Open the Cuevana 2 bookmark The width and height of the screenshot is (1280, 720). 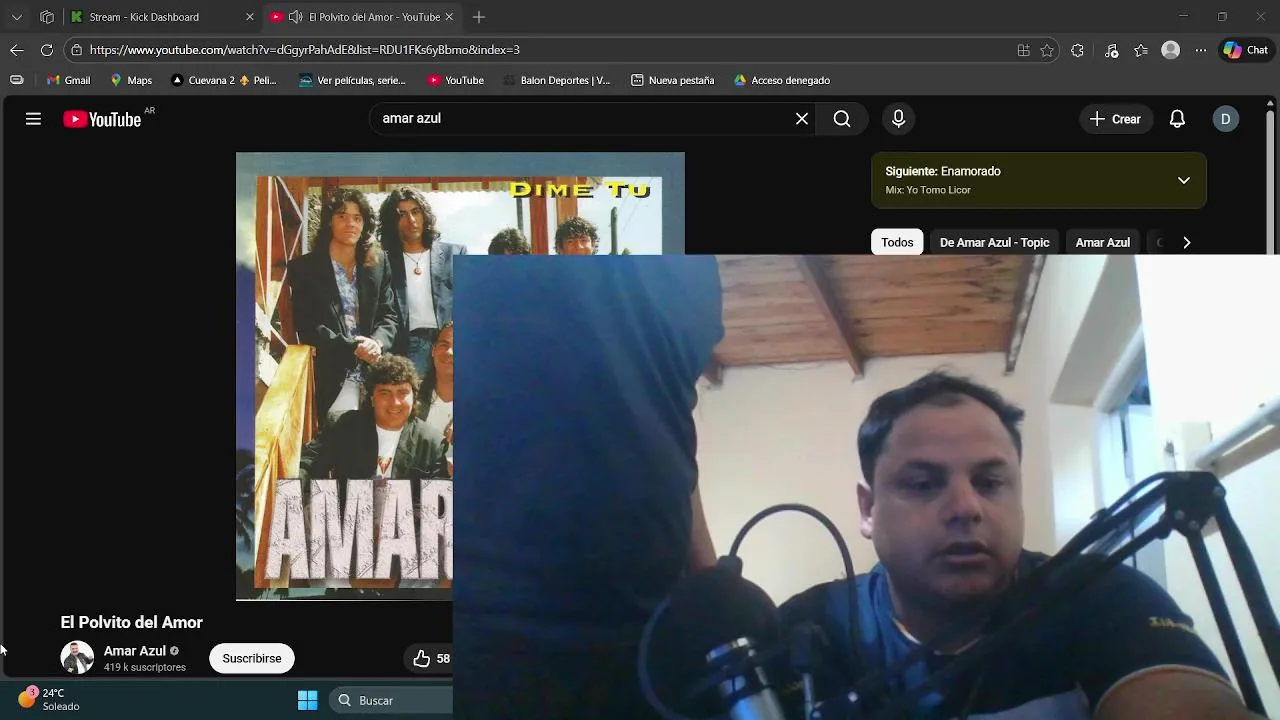coord(225,80)
